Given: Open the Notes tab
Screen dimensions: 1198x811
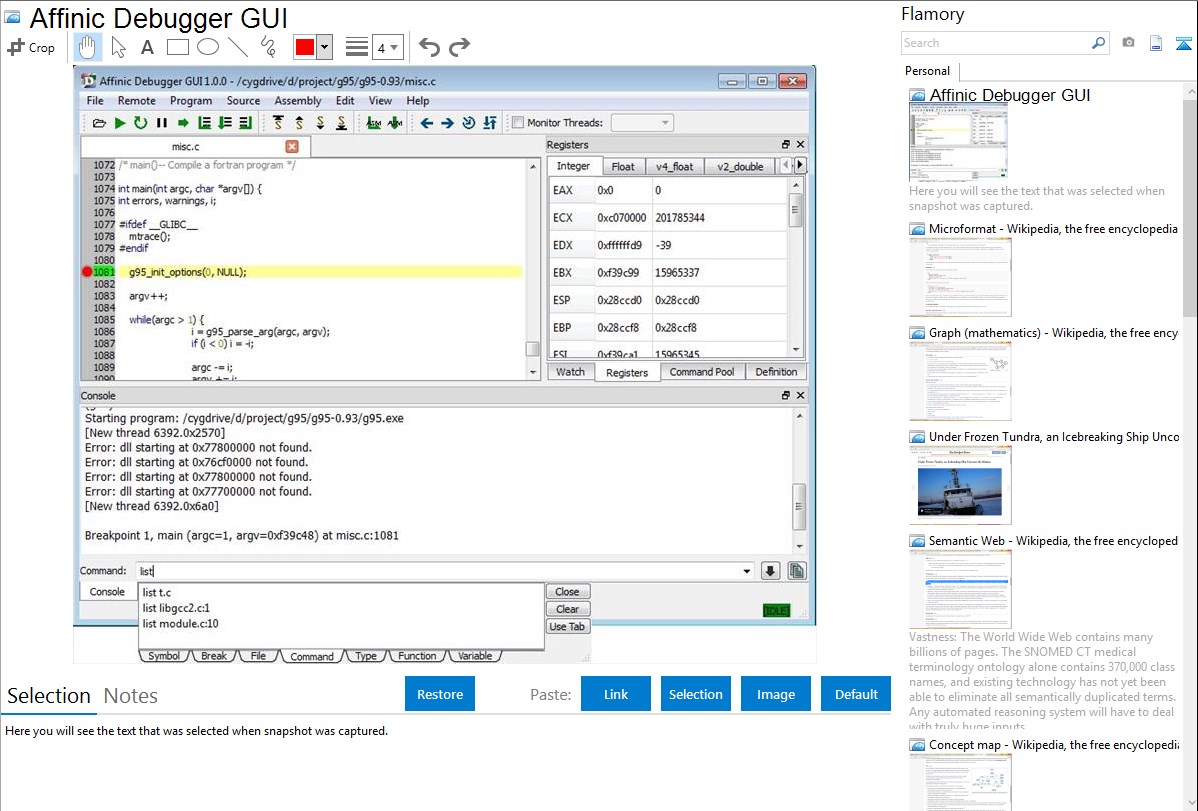Looking at the screenshot, I should tap(131, 696).
